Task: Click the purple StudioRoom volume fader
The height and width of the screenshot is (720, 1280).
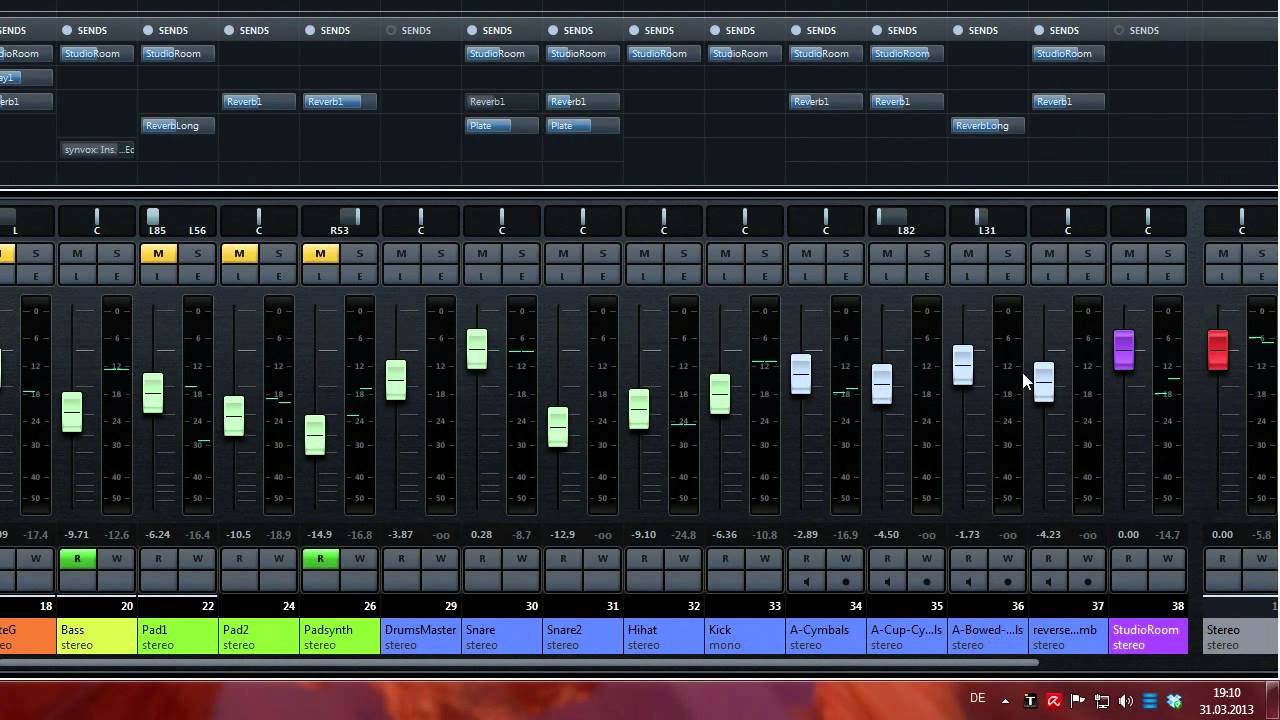Action: [x=1124, y=350]
